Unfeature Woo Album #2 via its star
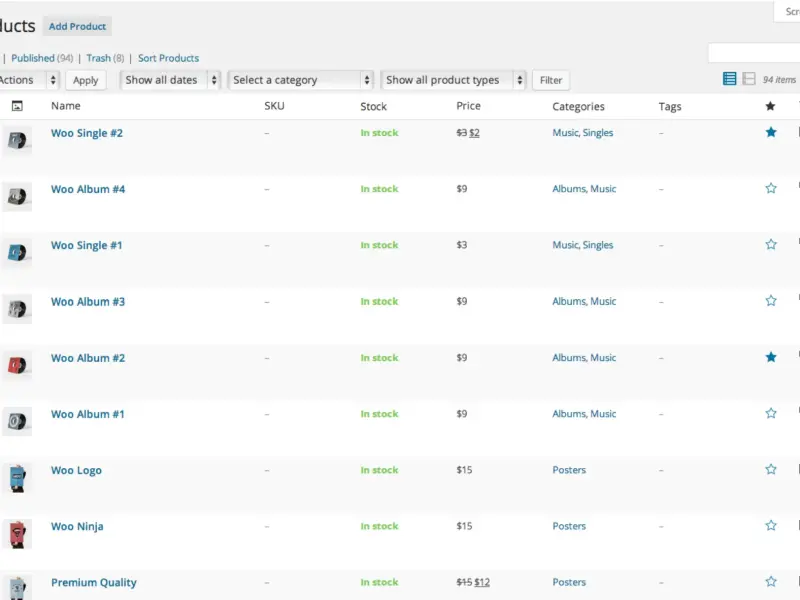Viewport: 800px width, 600px height. coord(771,357)
